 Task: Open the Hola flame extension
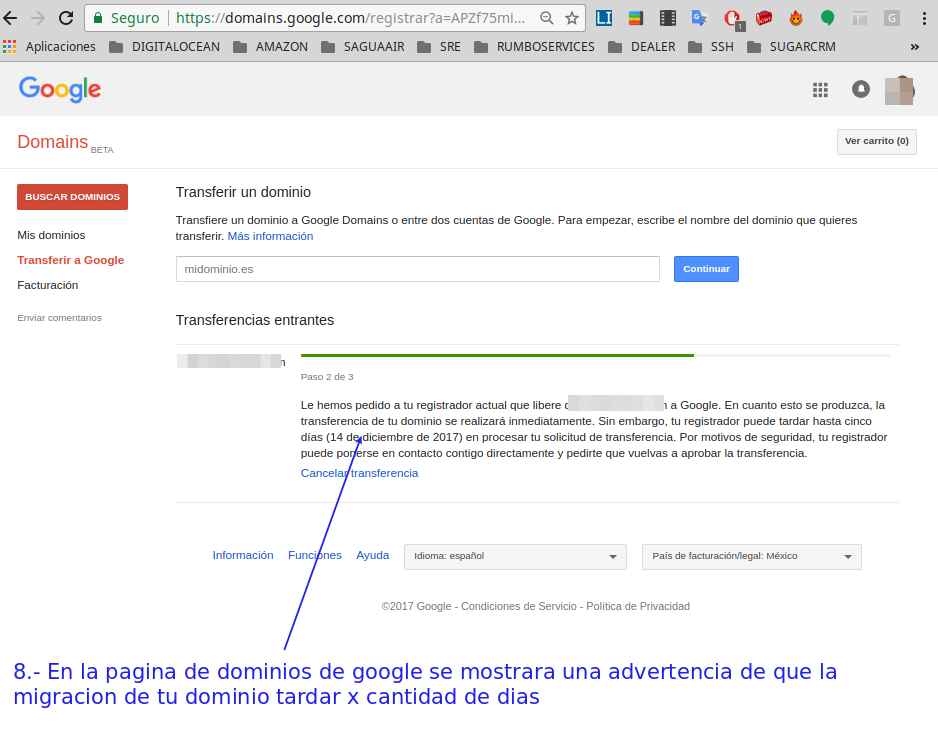click(796, 18)
